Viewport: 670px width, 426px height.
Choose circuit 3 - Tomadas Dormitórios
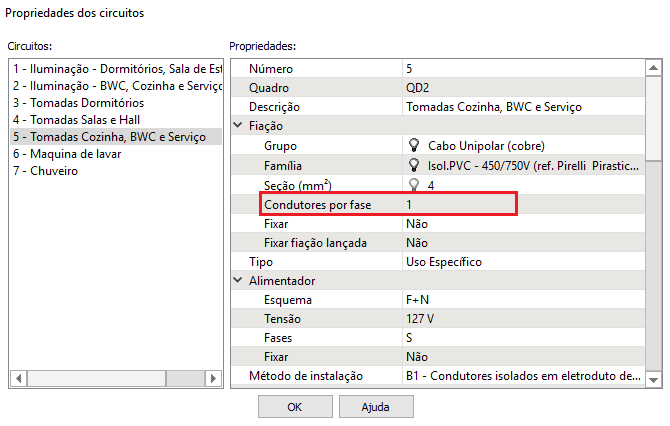(71, 103)
